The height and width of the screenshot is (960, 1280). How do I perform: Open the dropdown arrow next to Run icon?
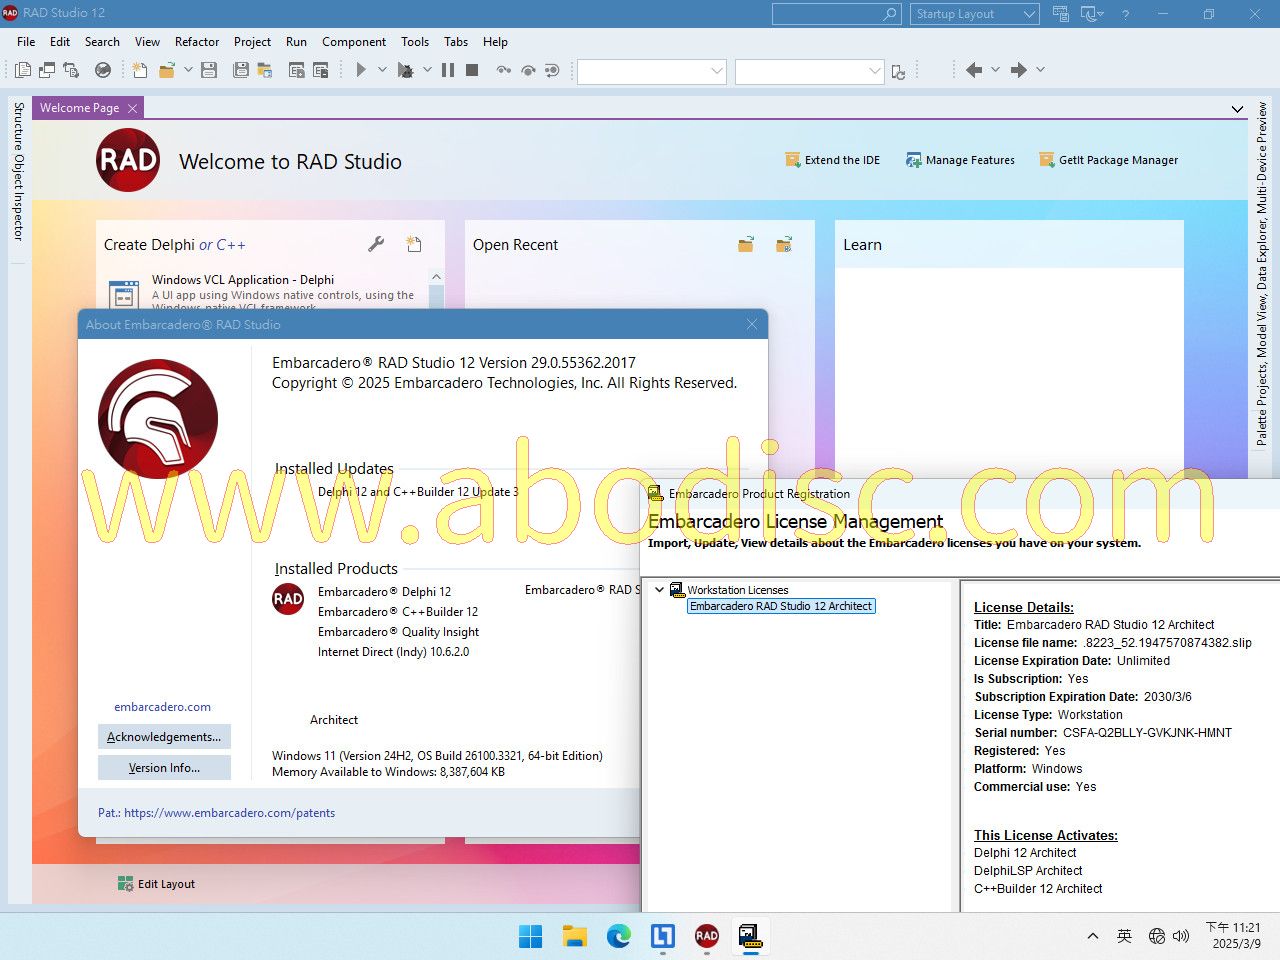click(382, 70)
